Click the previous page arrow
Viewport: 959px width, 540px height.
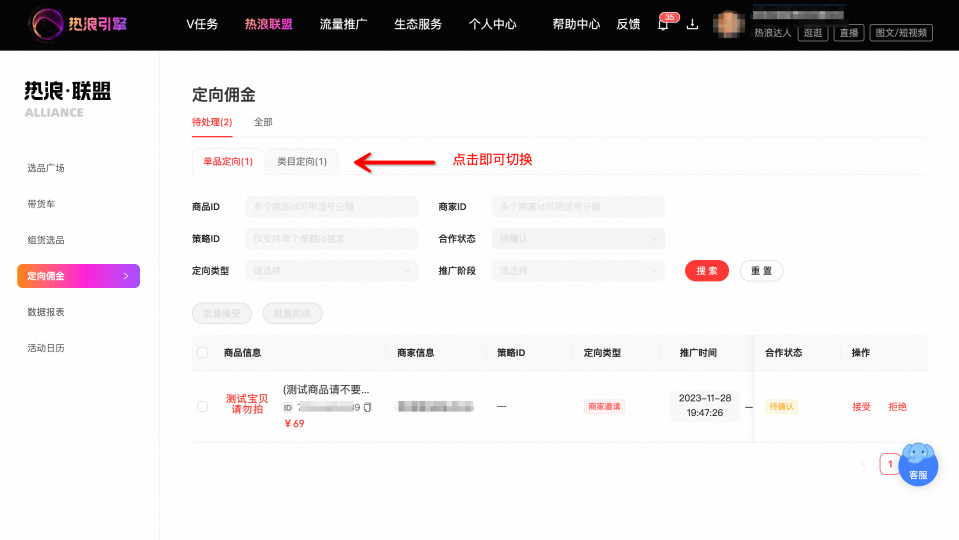tap(864, 464)
